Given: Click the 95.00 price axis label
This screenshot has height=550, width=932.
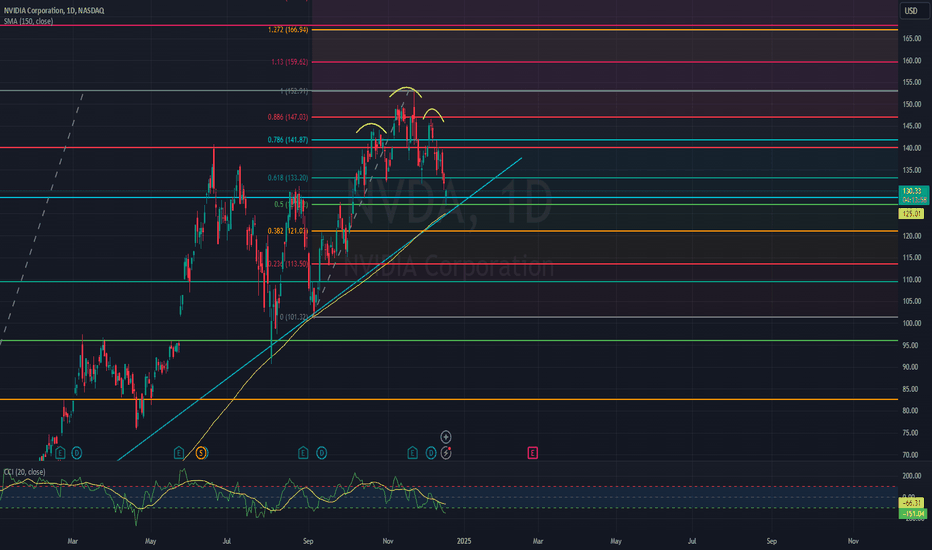Looking at the screenshot, I should (x=910, y=345).
